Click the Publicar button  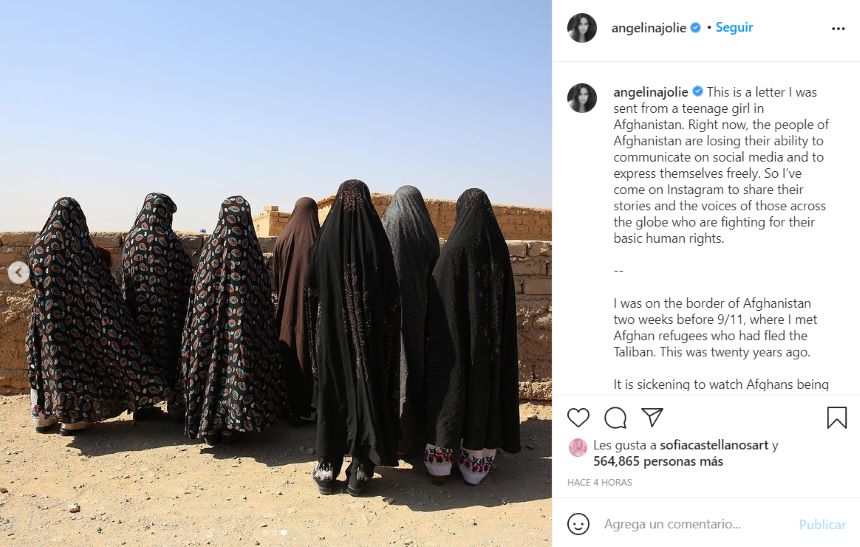point(822,525)
